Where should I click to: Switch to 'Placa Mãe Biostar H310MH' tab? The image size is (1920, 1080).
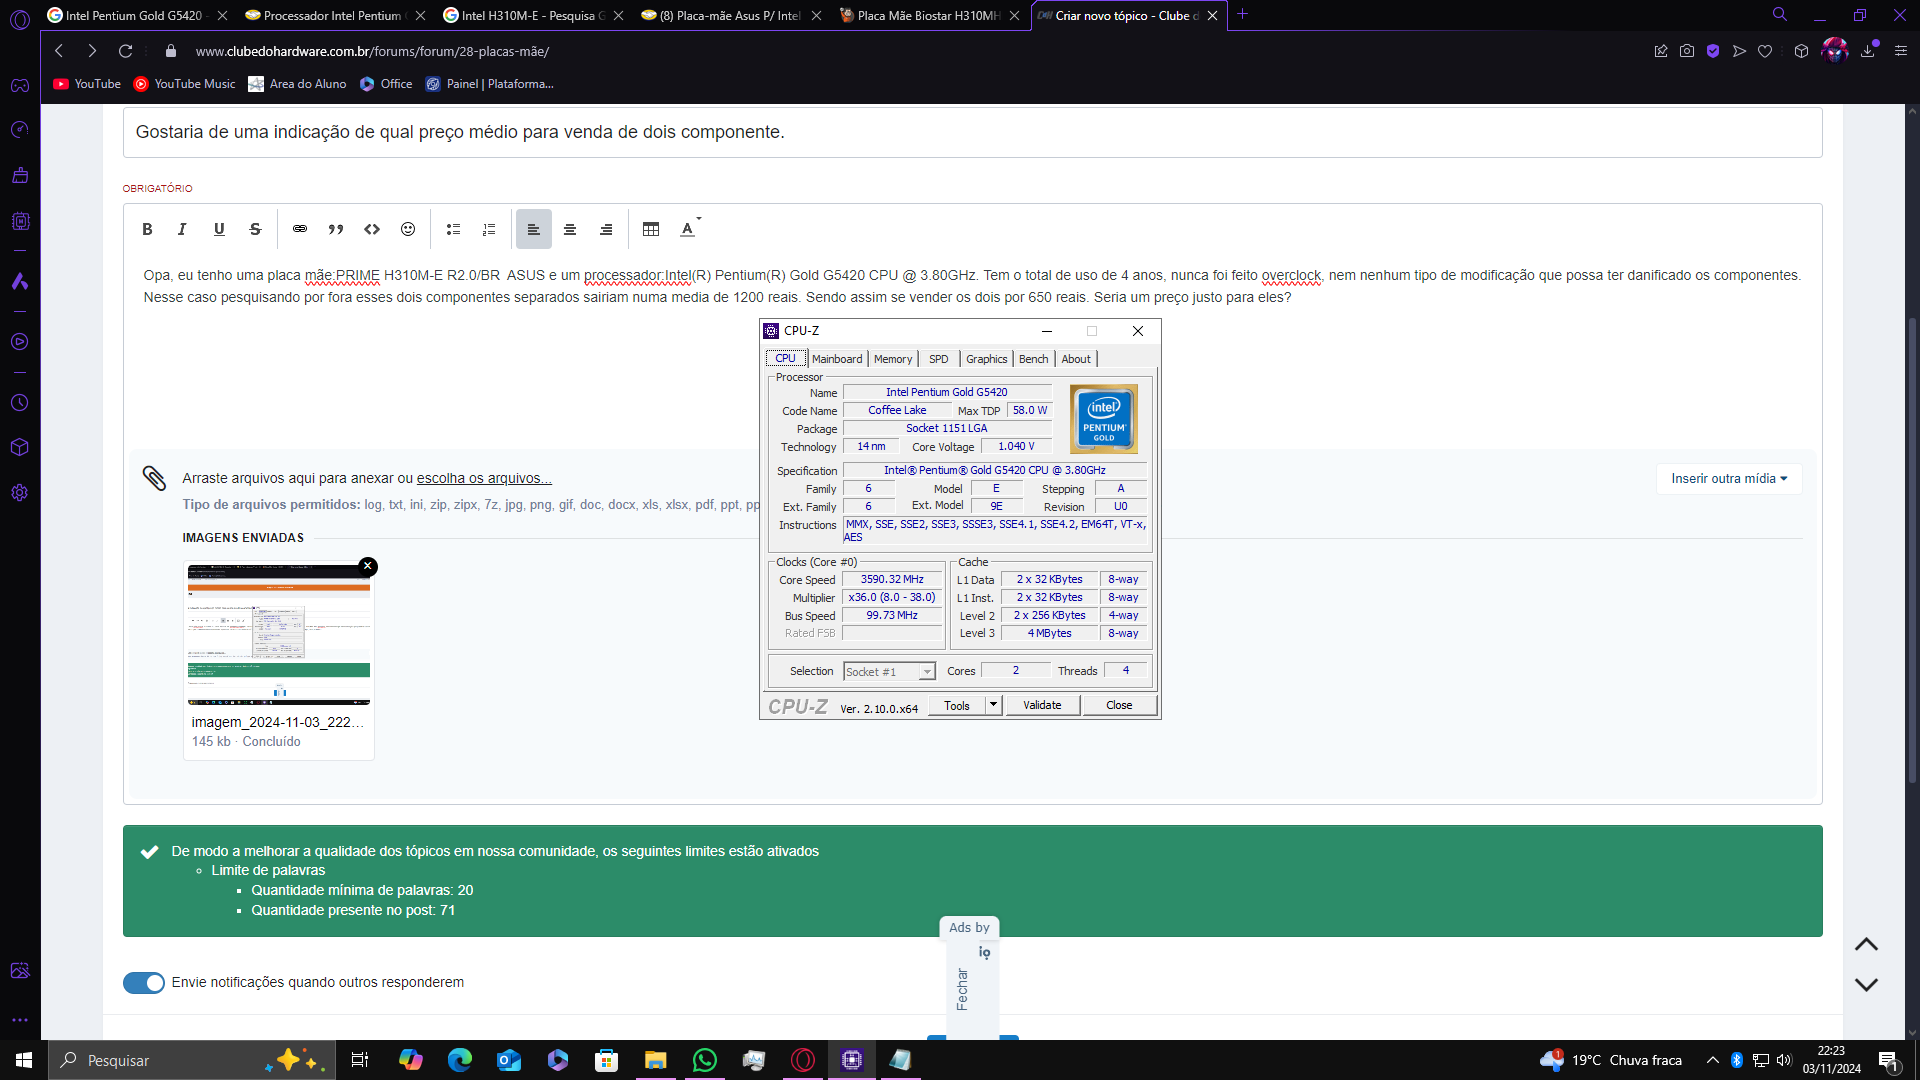pos(928,15)
